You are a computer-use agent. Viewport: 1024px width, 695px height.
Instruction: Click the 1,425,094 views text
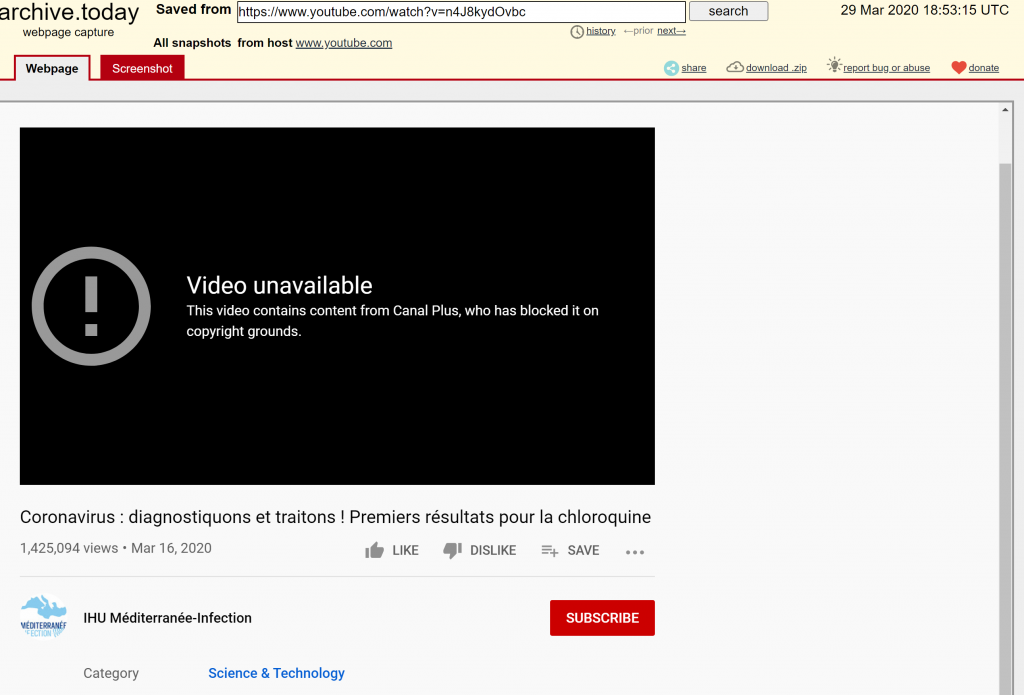click(x=69, y=548)
